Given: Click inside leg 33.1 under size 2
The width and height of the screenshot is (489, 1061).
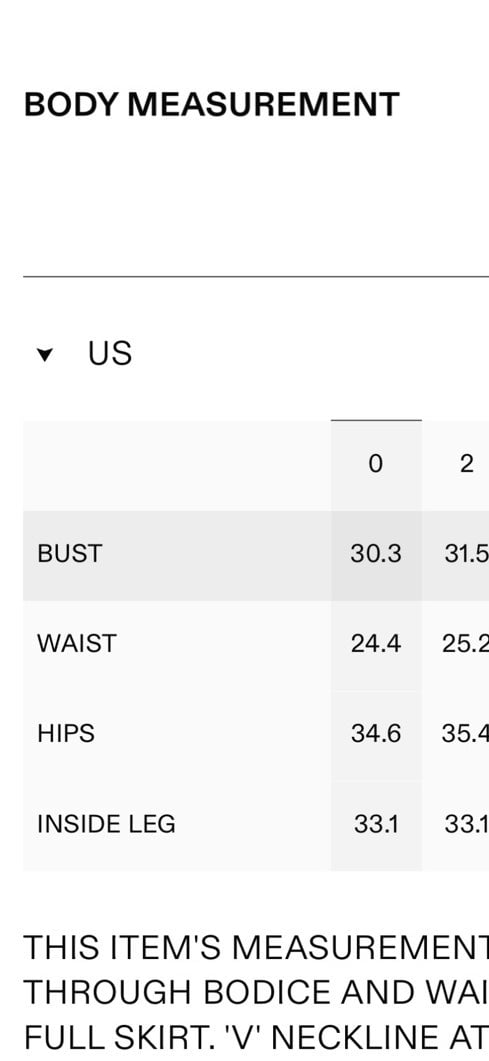Looking at the screenshot, I should click(467, 824).
